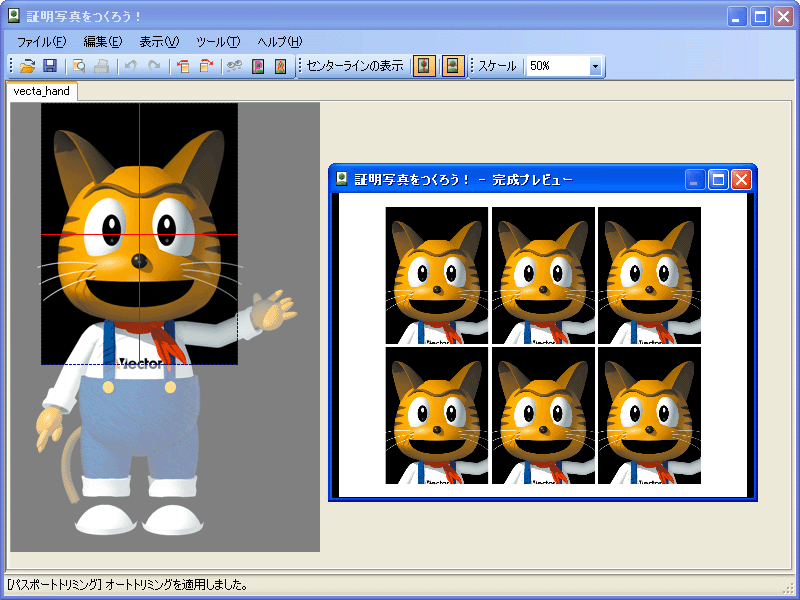
Task: Close the main 証明写真をつくろう! window
Action: (783, 17)
